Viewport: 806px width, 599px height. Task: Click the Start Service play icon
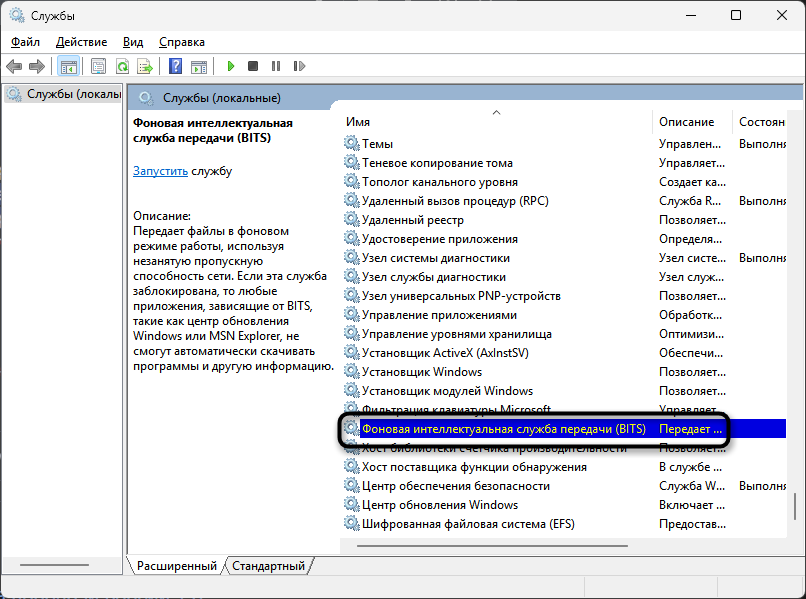coord(230,67)
